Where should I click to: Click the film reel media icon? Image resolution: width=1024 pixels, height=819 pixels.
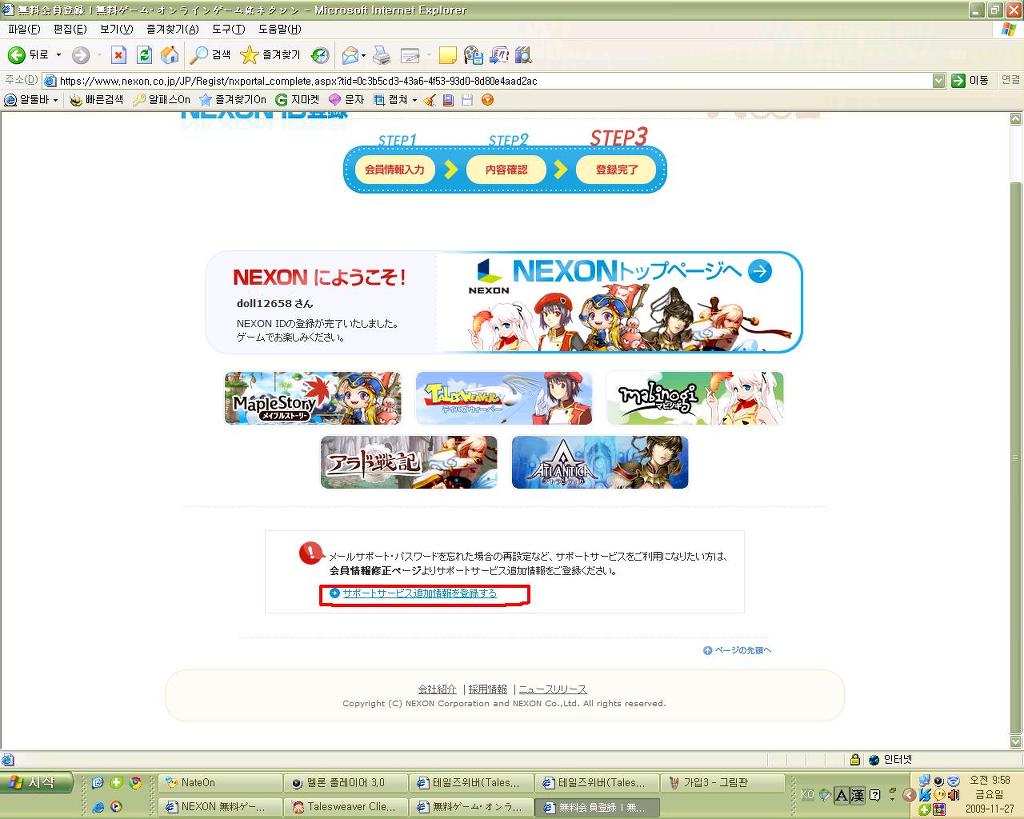click(x=473, y=56)
